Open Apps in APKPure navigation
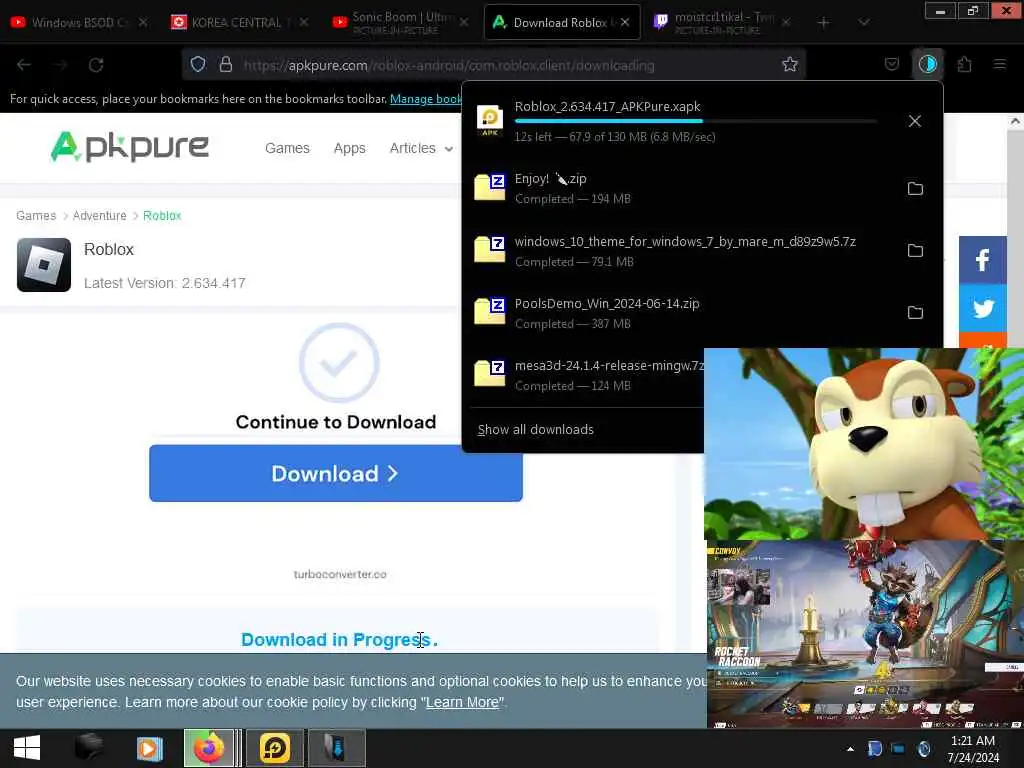The width and height of the screenshot is (1024, 768). click(349, 148)
